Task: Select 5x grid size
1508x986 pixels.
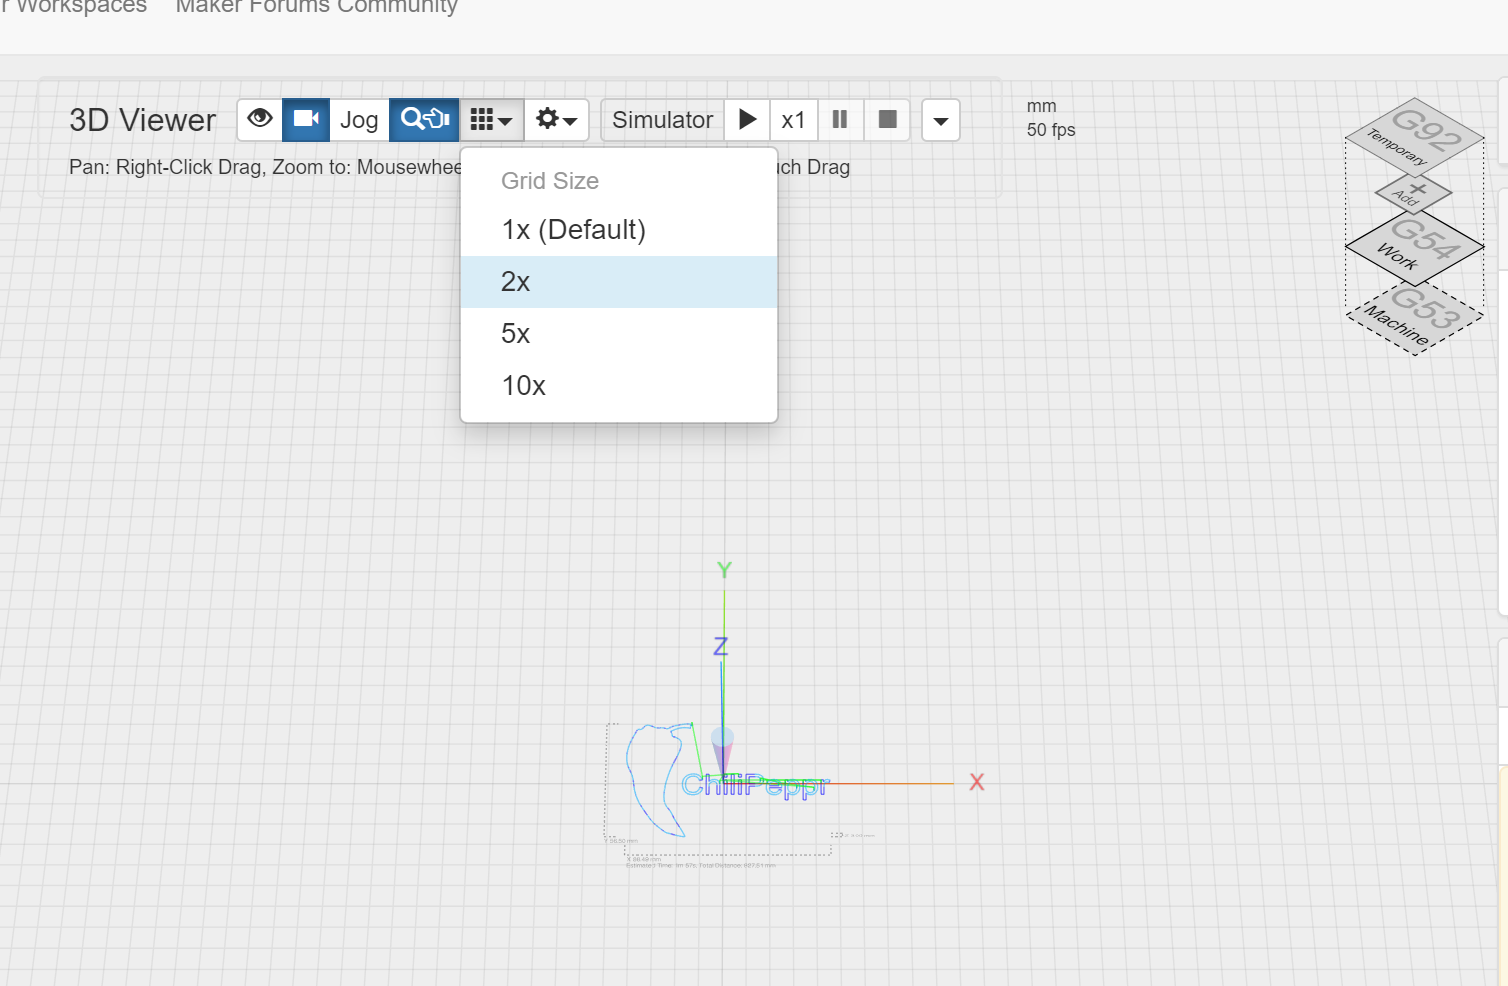Action: click(x=619, y=334)
